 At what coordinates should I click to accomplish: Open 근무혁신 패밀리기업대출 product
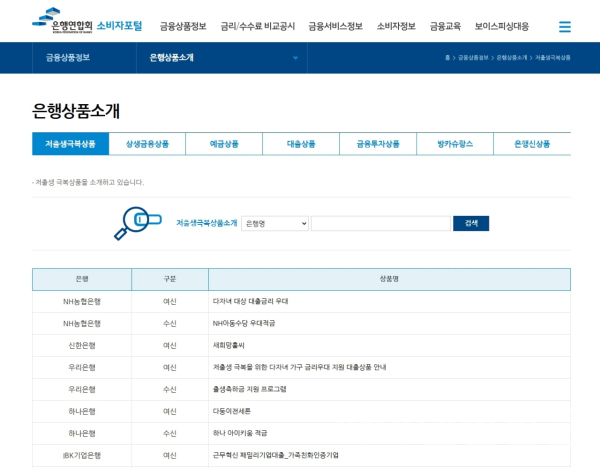coord(276,455)
